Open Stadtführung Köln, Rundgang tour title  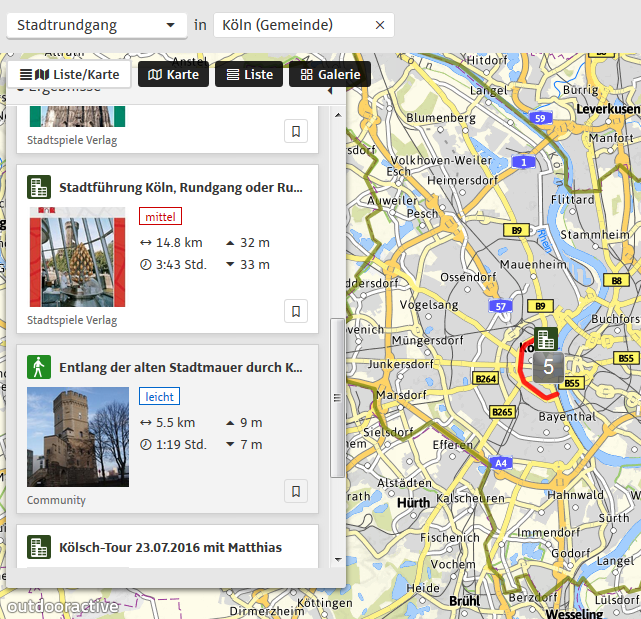pyautogui.click(x=181, y=187)
